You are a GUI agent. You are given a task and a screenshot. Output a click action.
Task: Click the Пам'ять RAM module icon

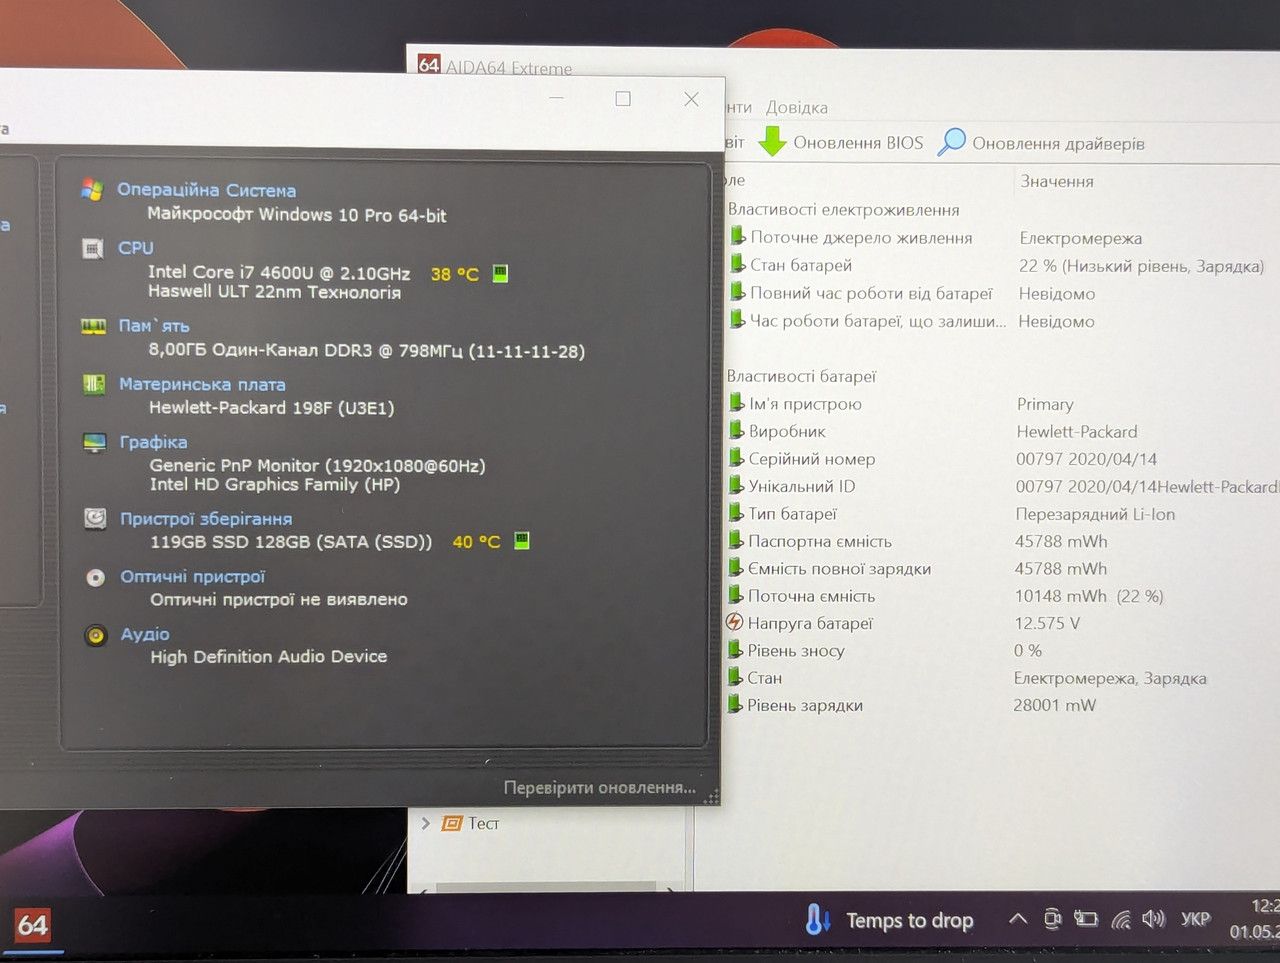[93, 326]
